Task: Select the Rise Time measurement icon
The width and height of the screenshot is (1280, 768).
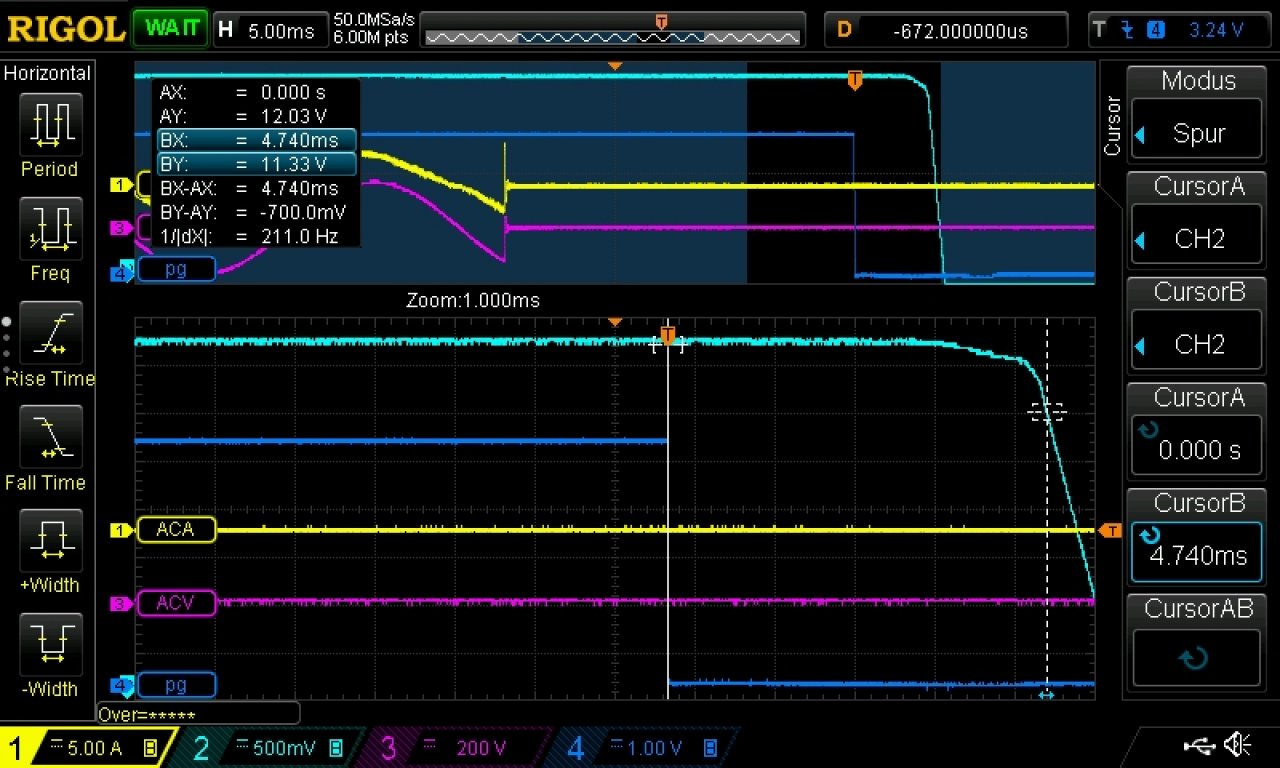Action: (x=50, y=332)
